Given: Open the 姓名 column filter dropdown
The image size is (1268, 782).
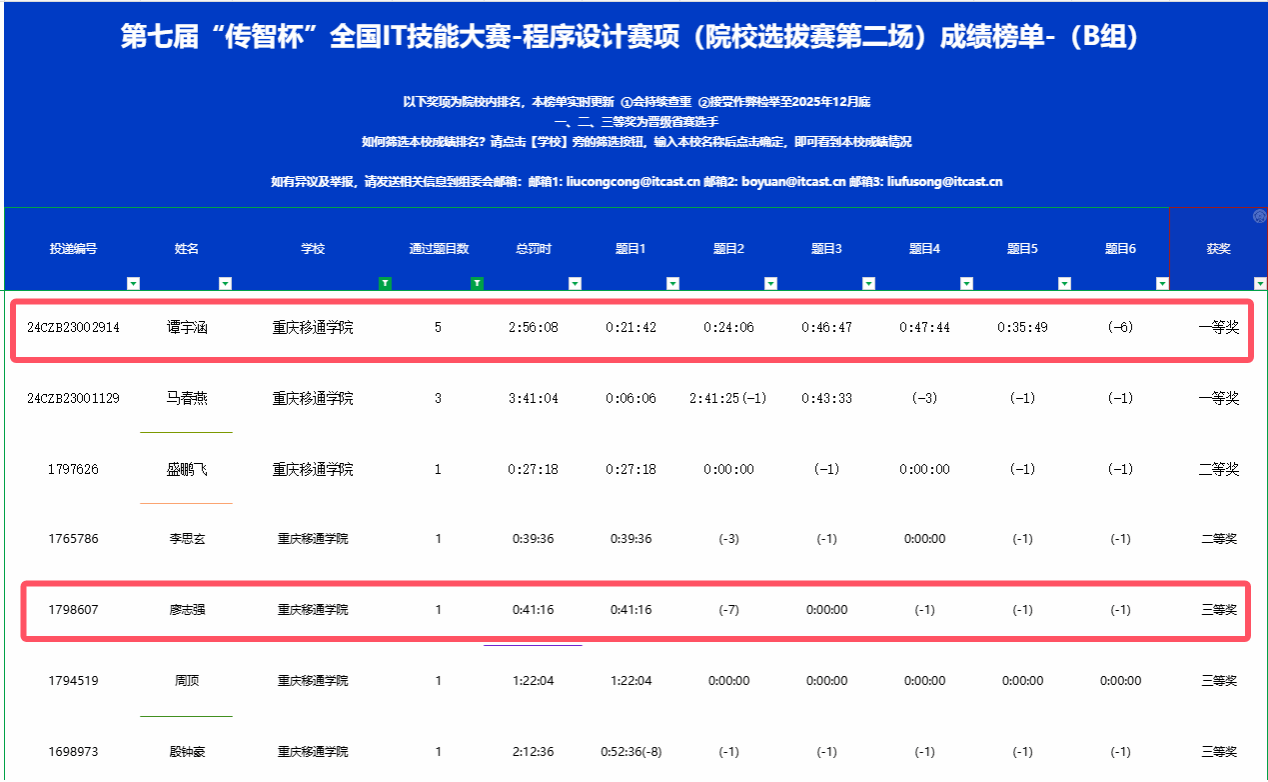Looking at the screenshot, I should coord(225,284).
